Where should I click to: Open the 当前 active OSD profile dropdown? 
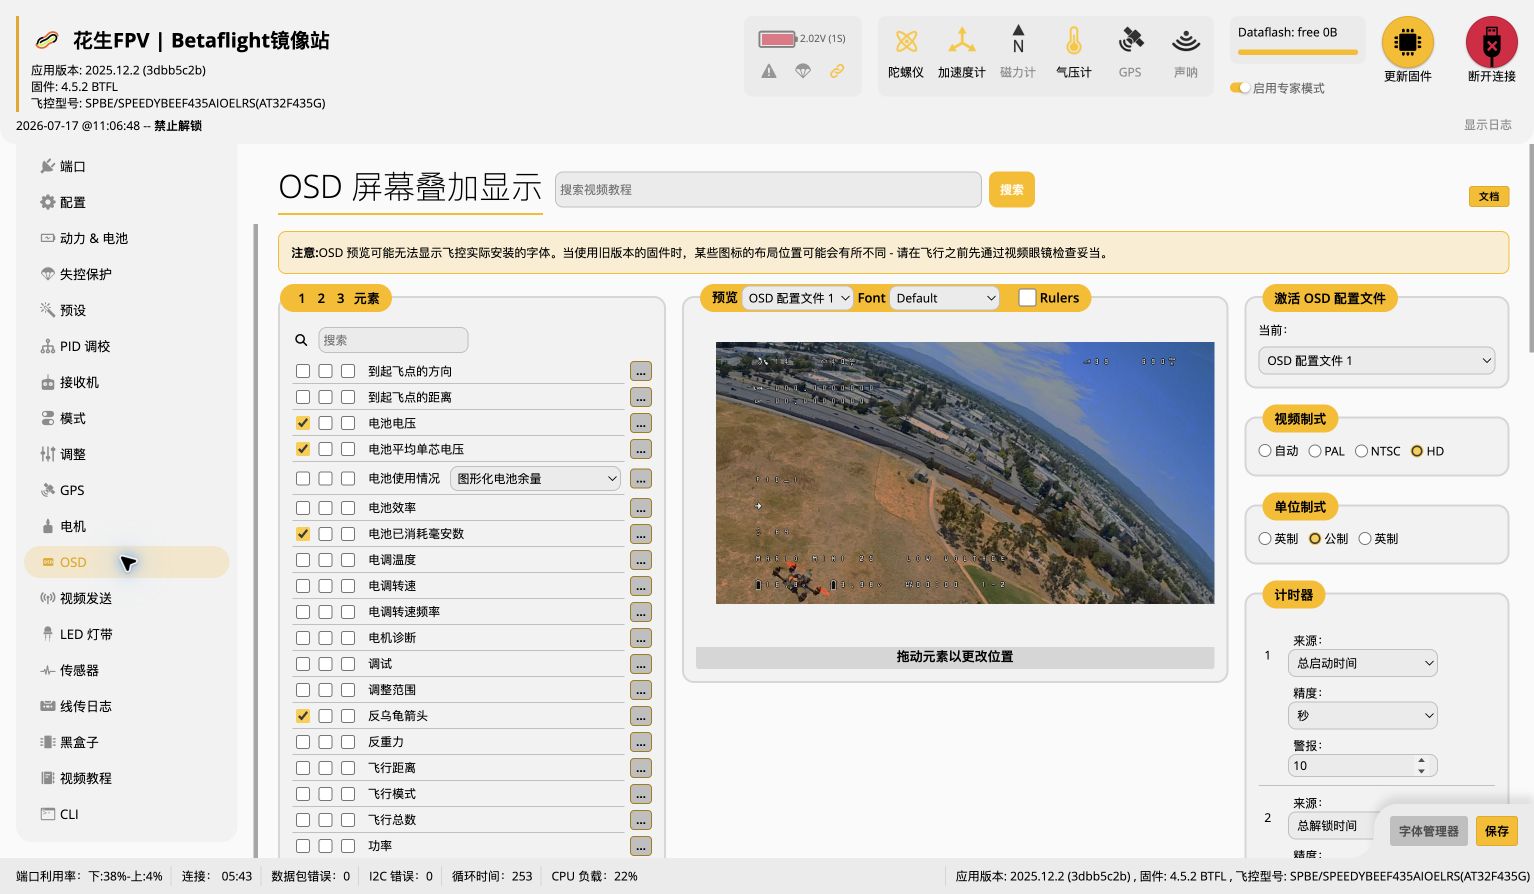[1377, 361]
